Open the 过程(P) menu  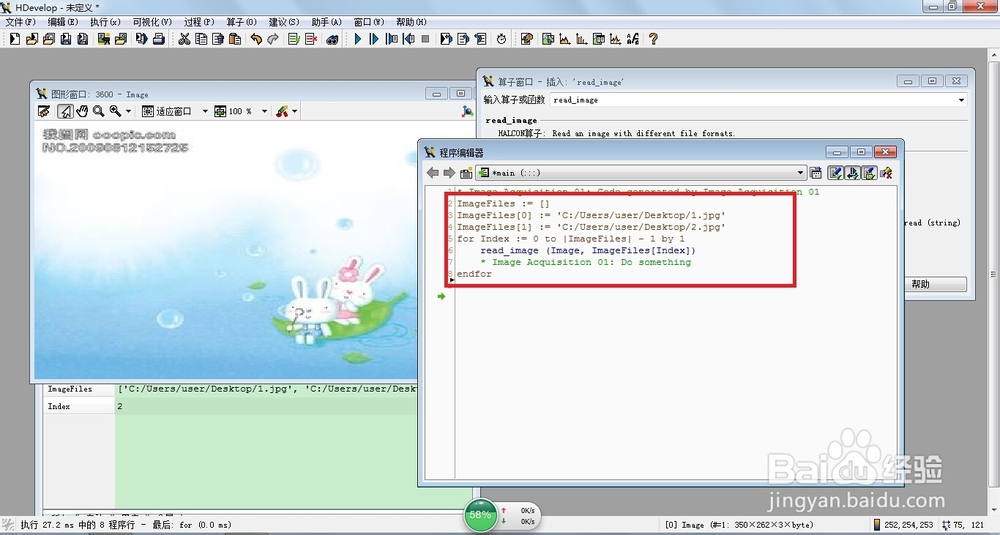tap(199, 22)
